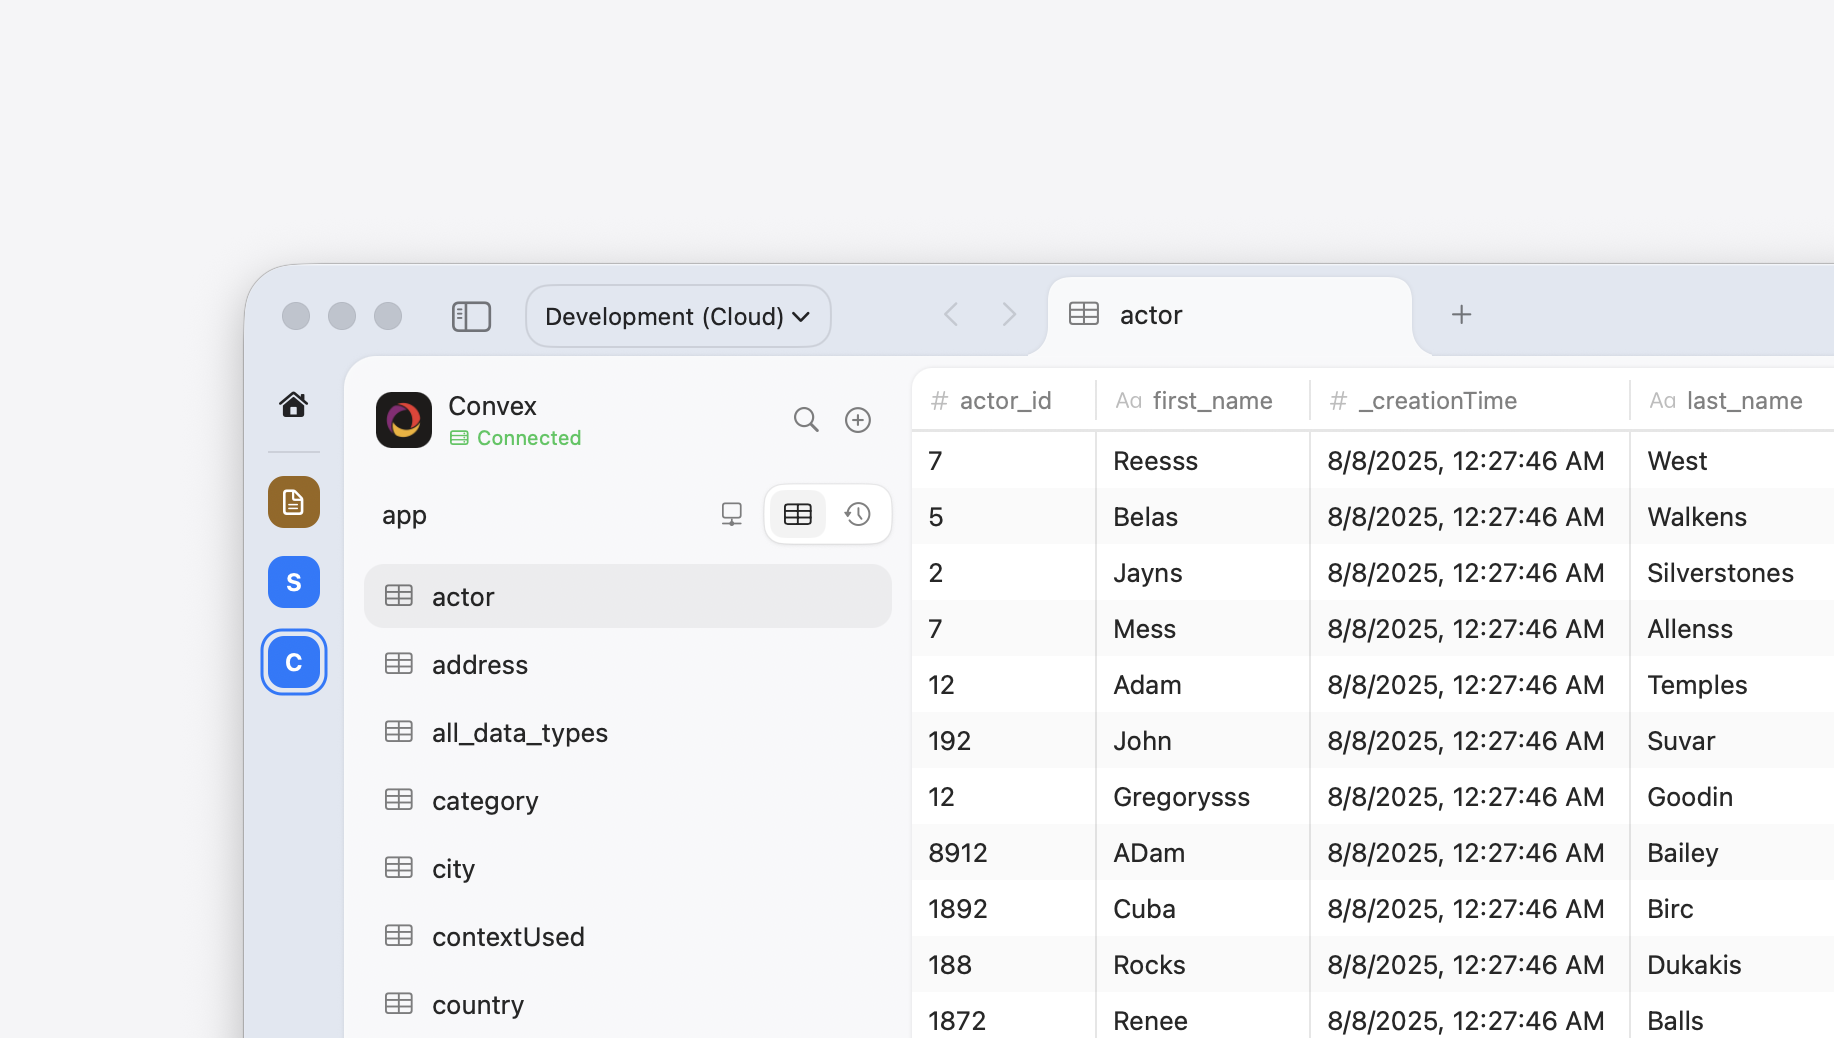Select the last_name cell Birc
This screenshot has height=1038, width=1834.
click(x=1733, y=909)
